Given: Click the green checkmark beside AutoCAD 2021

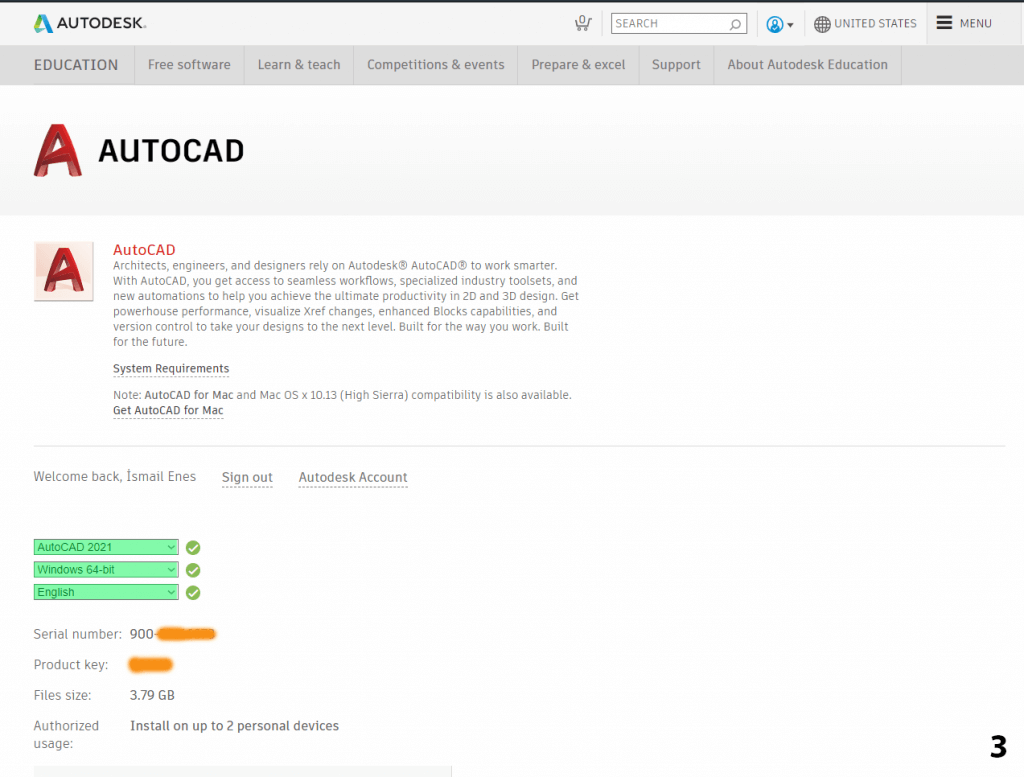Looking at the screenshot, I should [192, 547].
